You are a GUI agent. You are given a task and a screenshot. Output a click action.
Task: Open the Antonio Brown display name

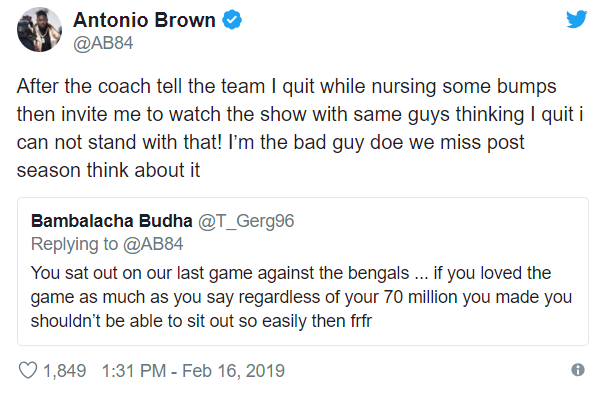coord(144,20)
